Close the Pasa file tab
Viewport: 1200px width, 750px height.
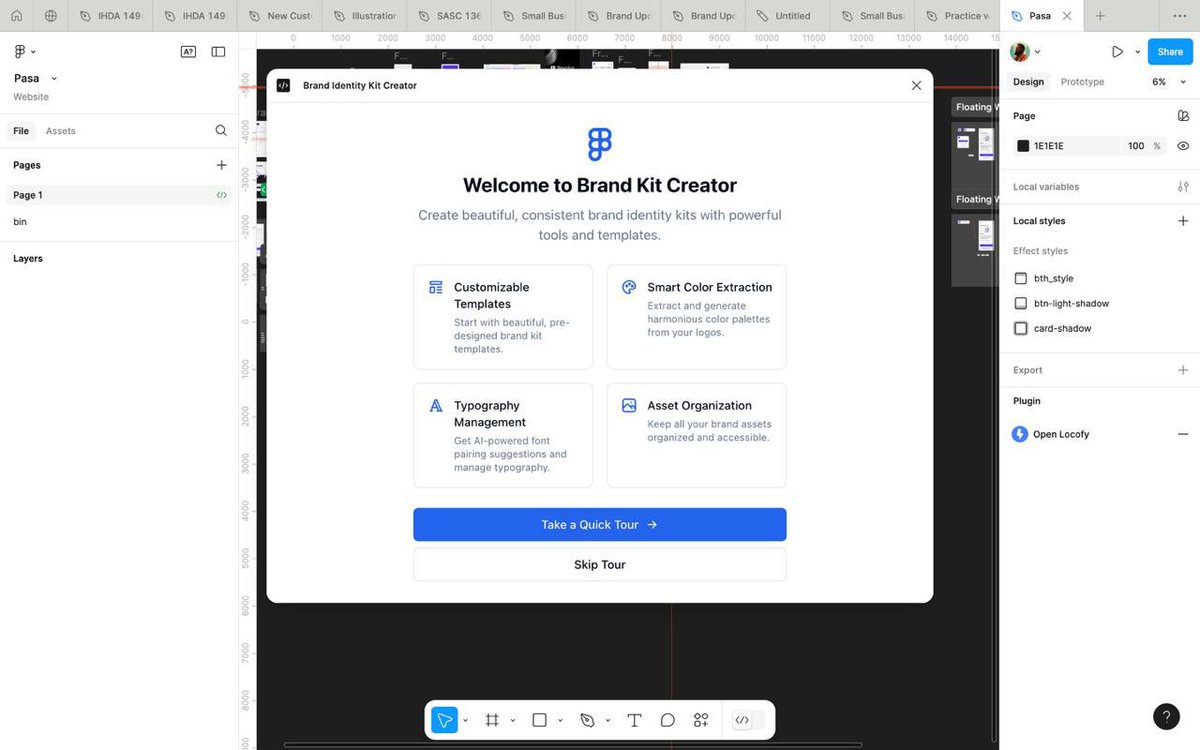tap(1067, 16)
